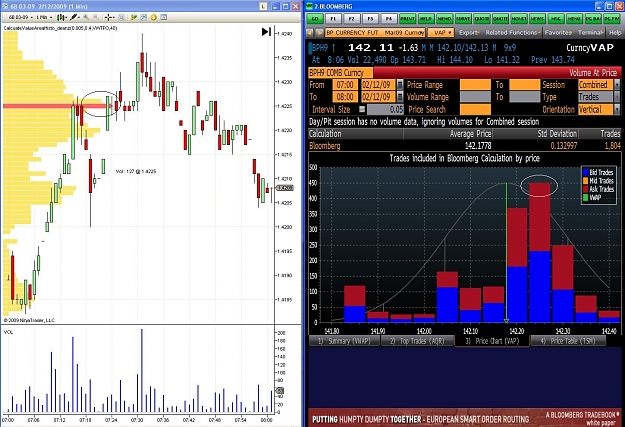625x427 pixels.
Task: Click green MENU key
Action: click(x=574, y=18)
